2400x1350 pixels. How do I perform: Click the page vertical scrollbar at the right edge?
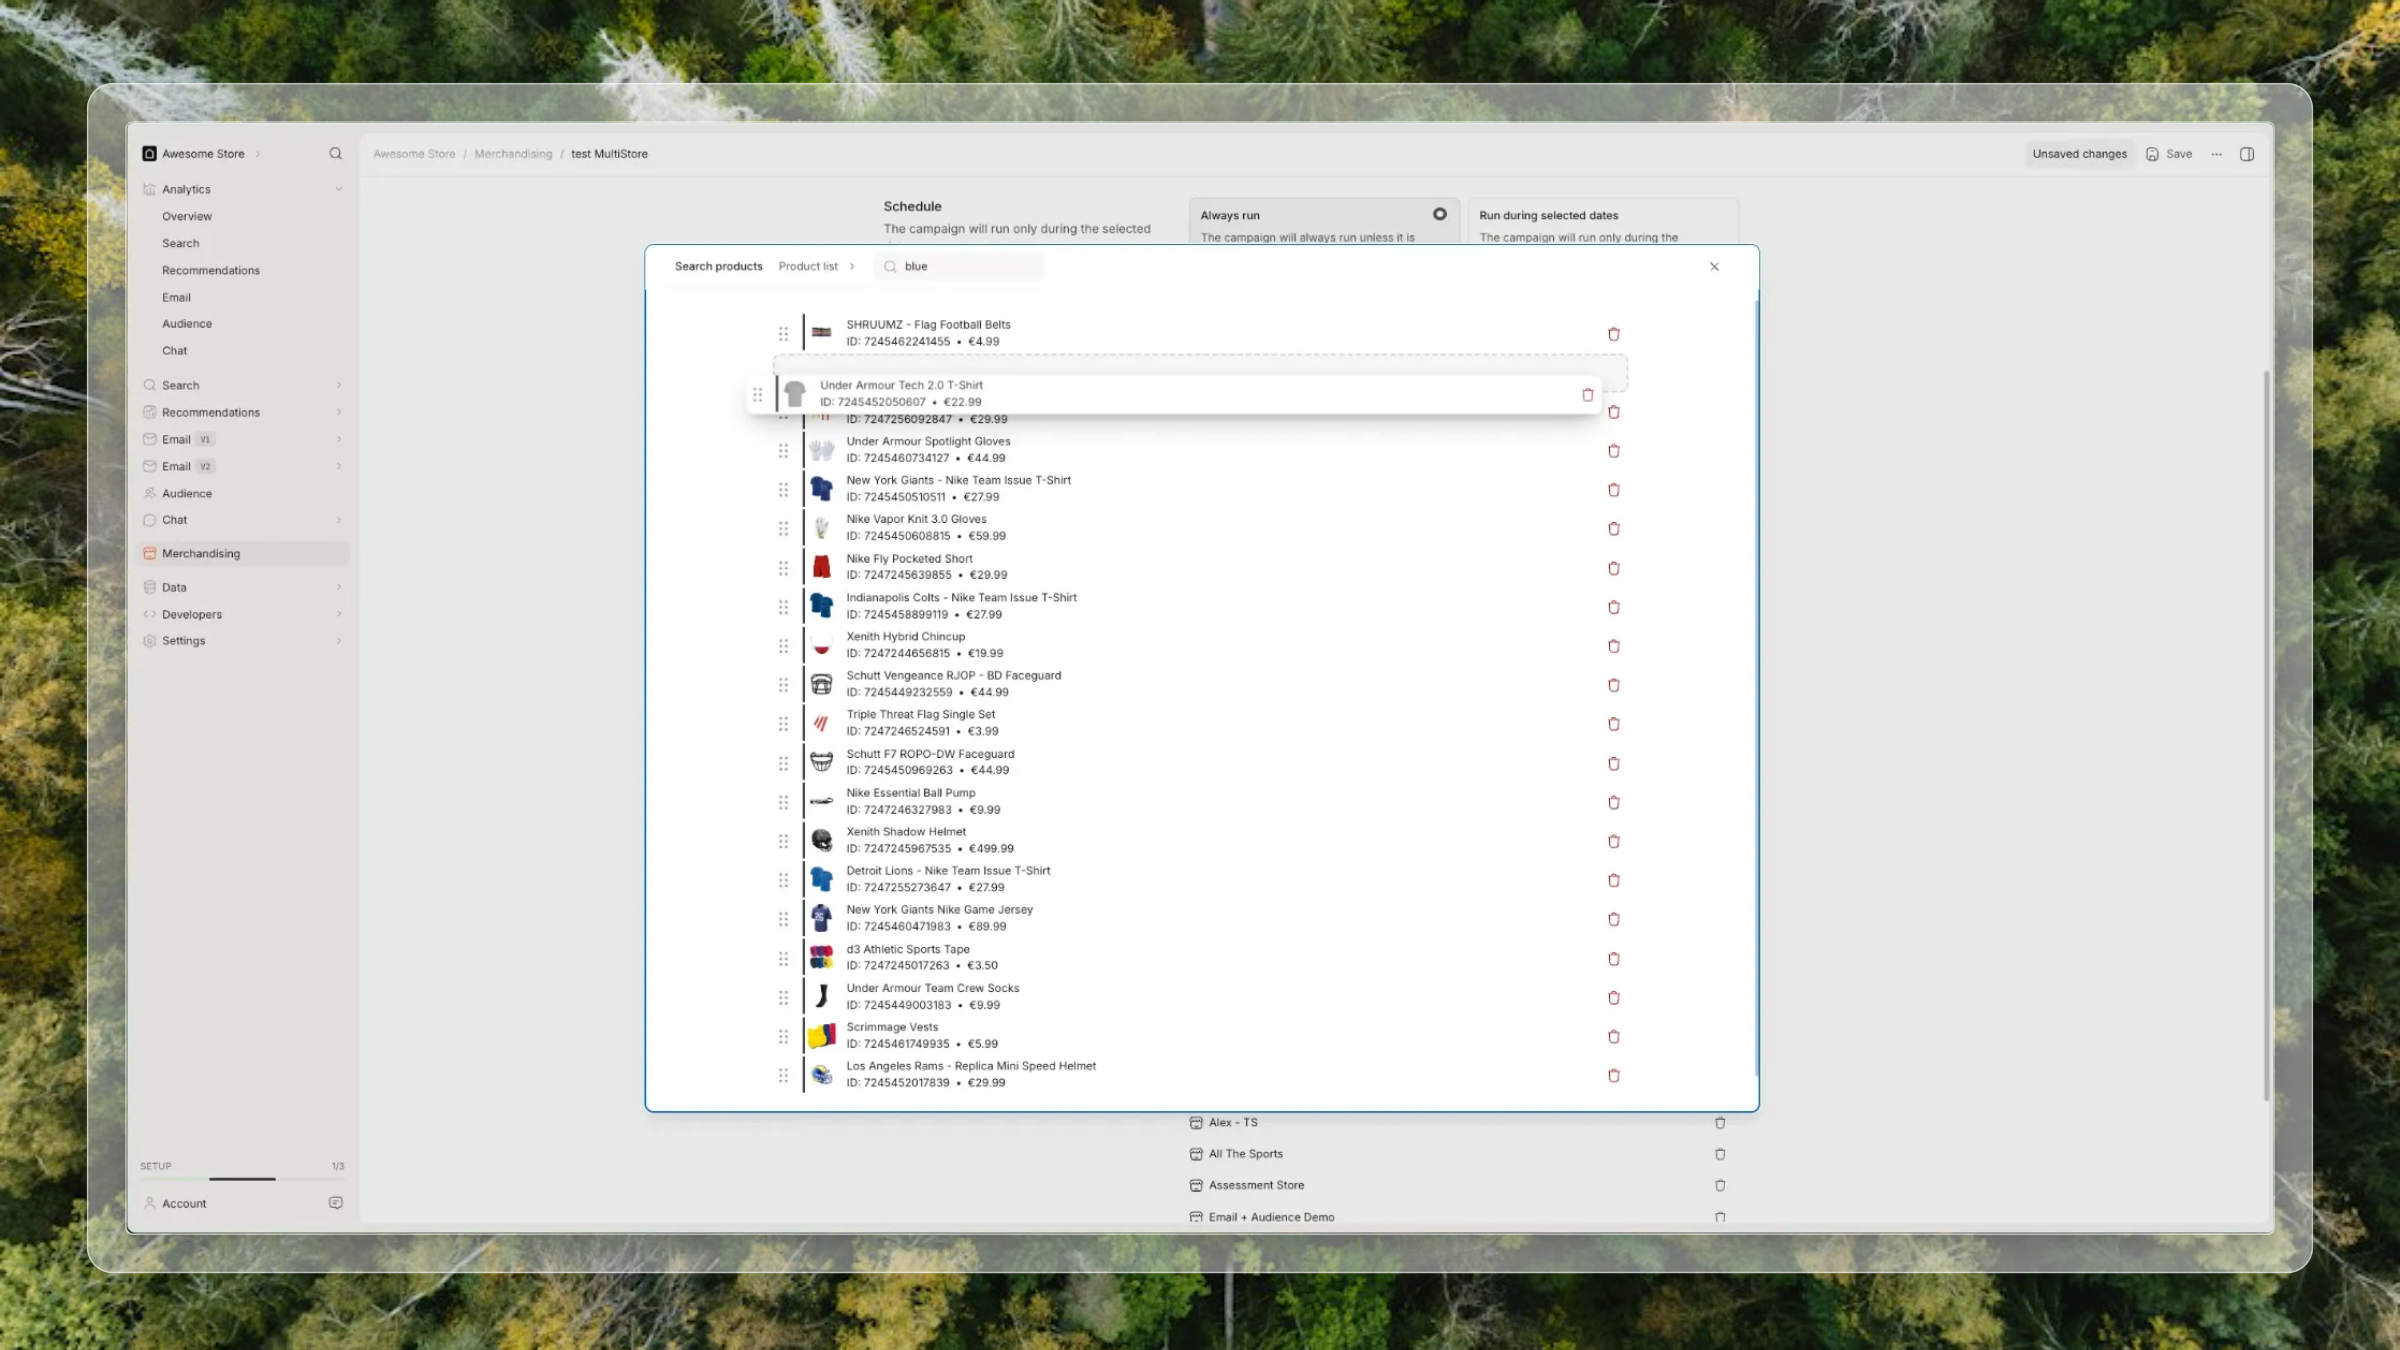pos(2266,735)
